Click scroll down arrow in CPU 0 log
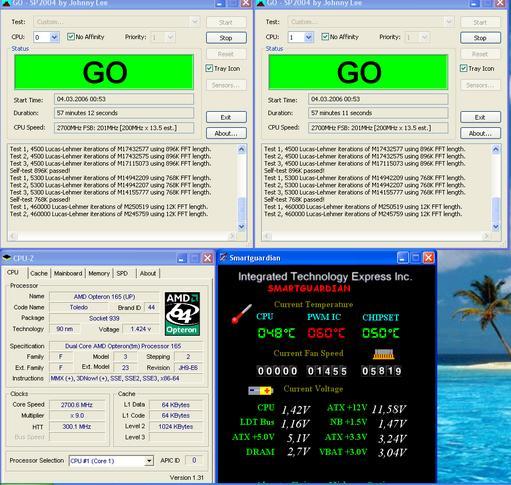 (242, 227)
